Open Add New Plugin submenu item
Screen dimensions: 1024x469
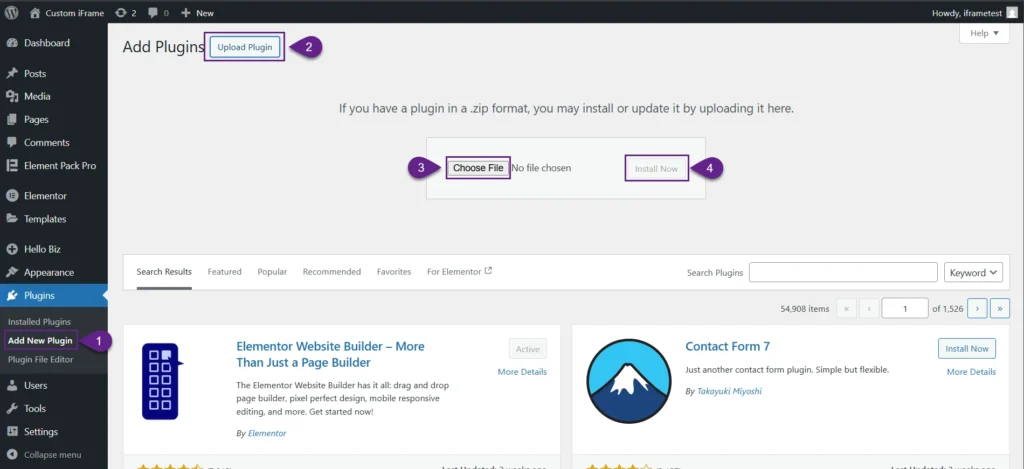(40, 340)
